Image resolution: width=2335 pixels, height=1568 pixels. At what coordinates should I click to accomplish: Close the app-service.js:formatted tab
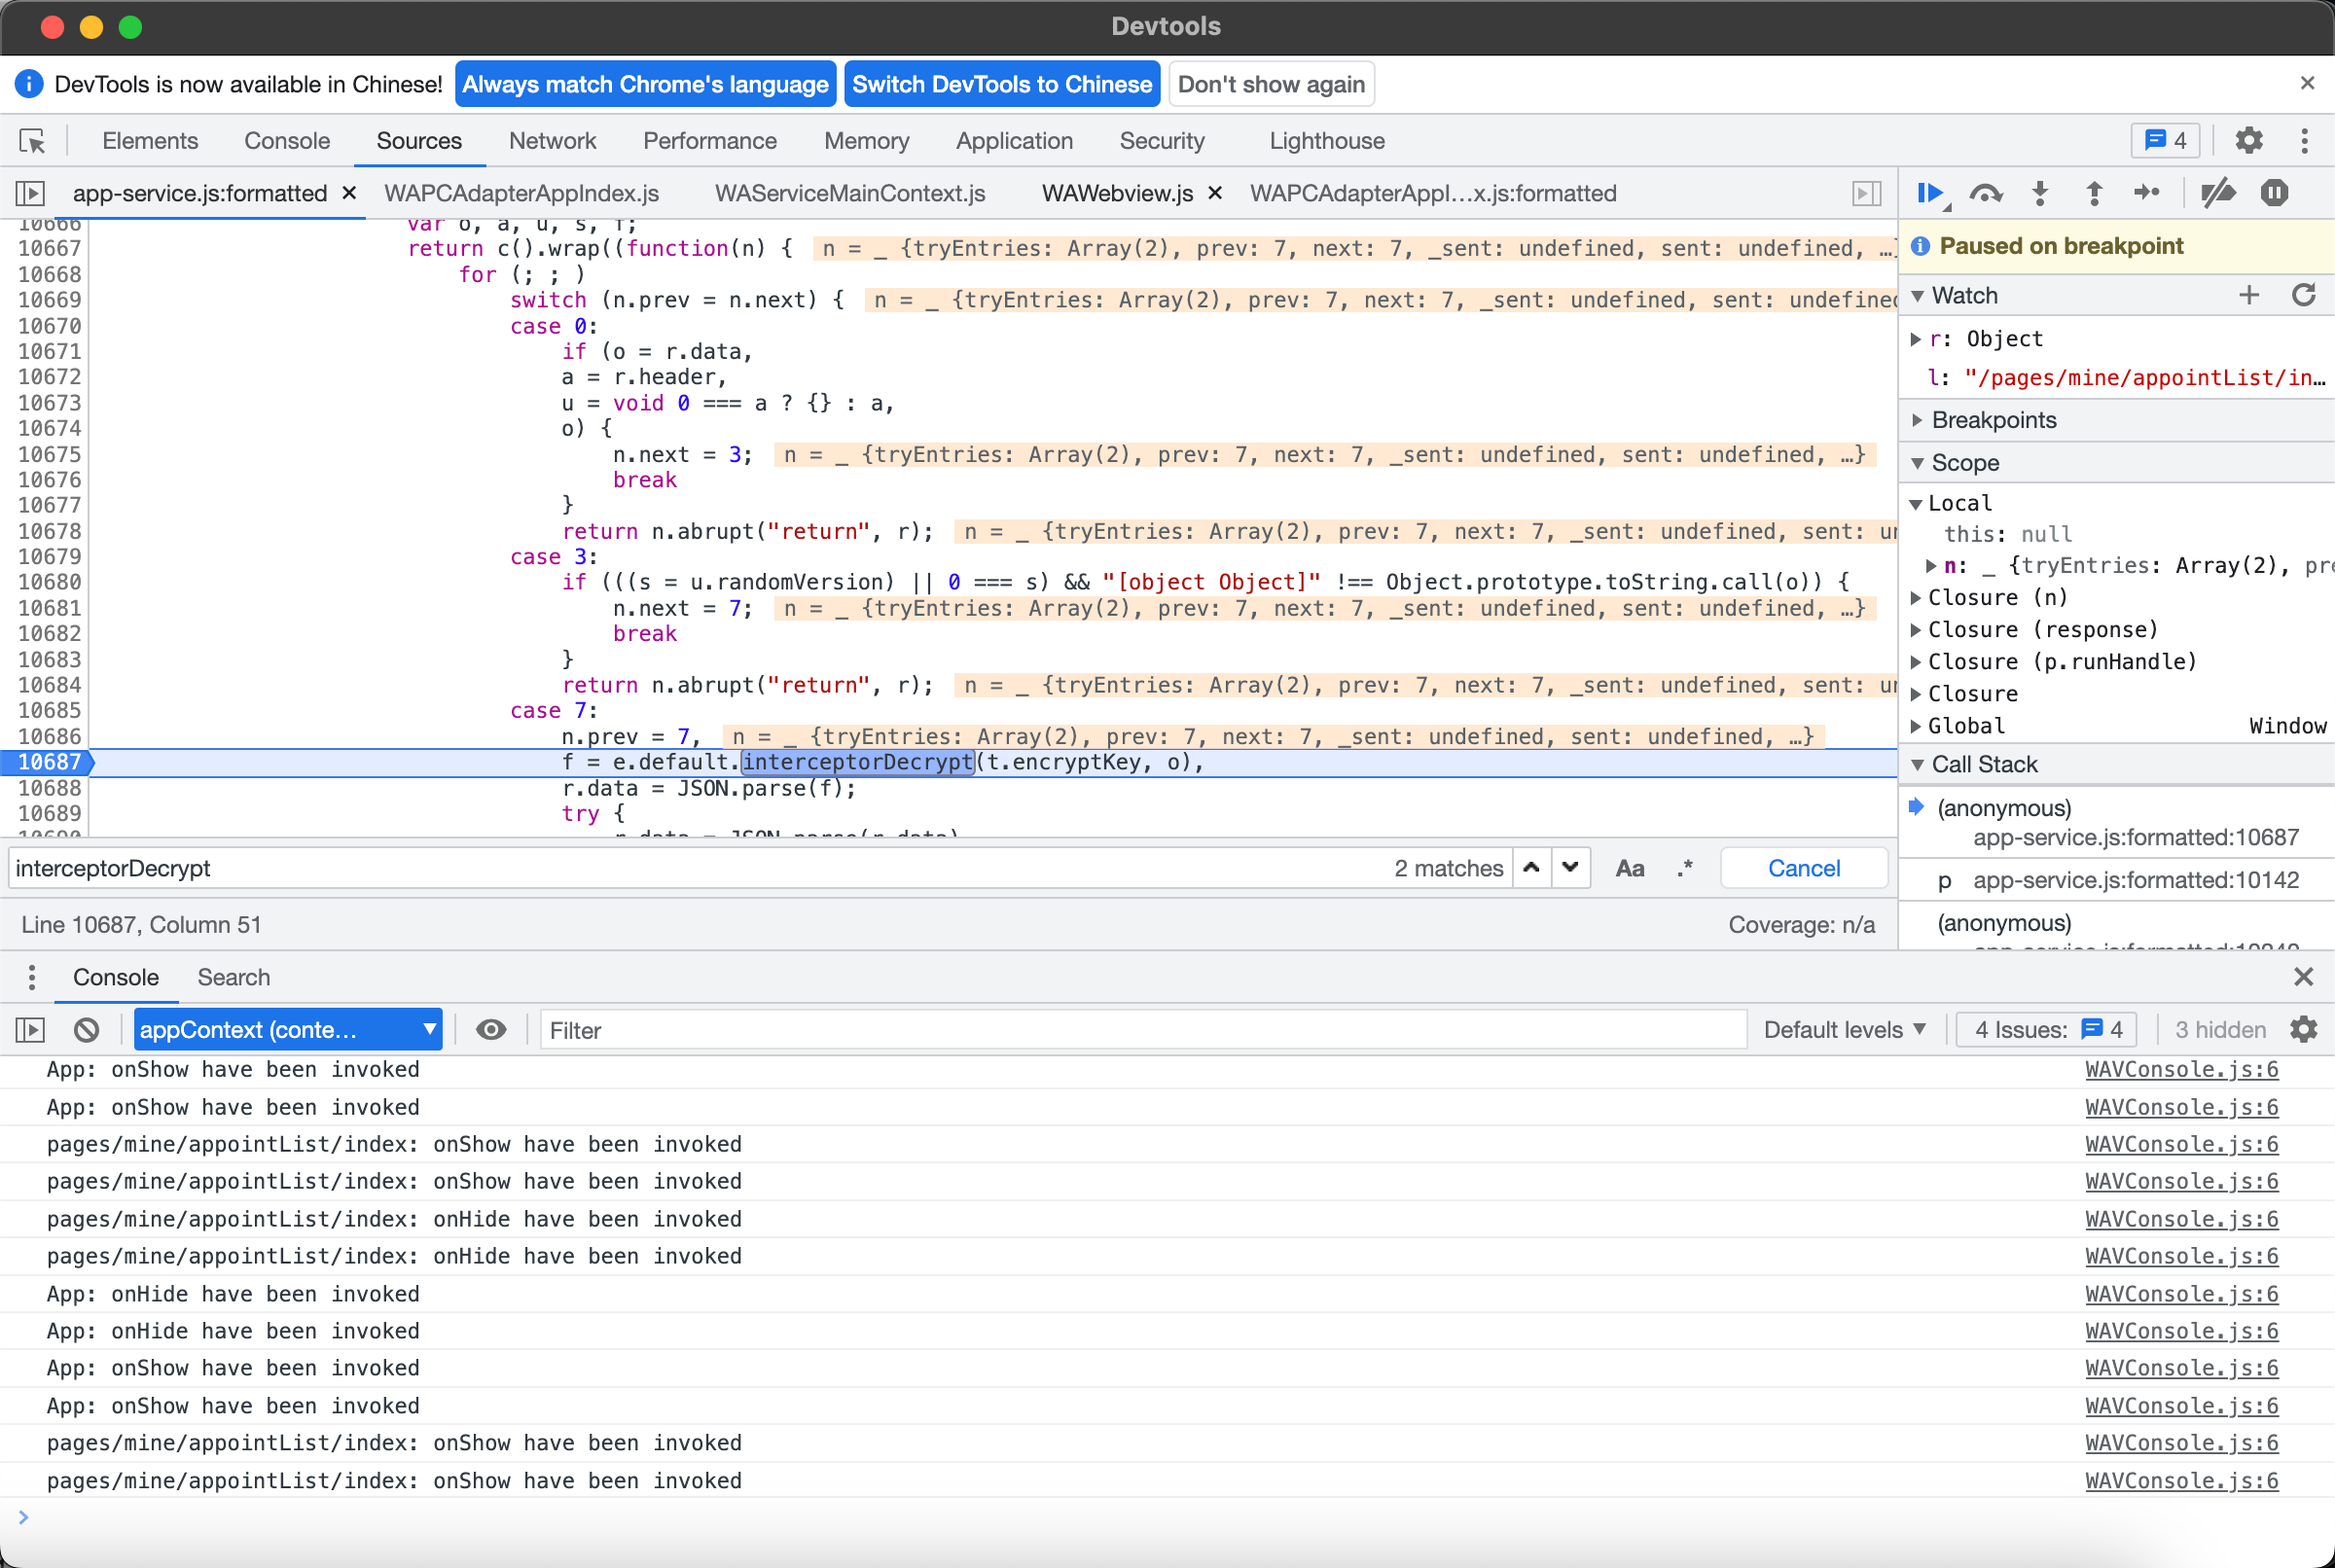point(349,193)
